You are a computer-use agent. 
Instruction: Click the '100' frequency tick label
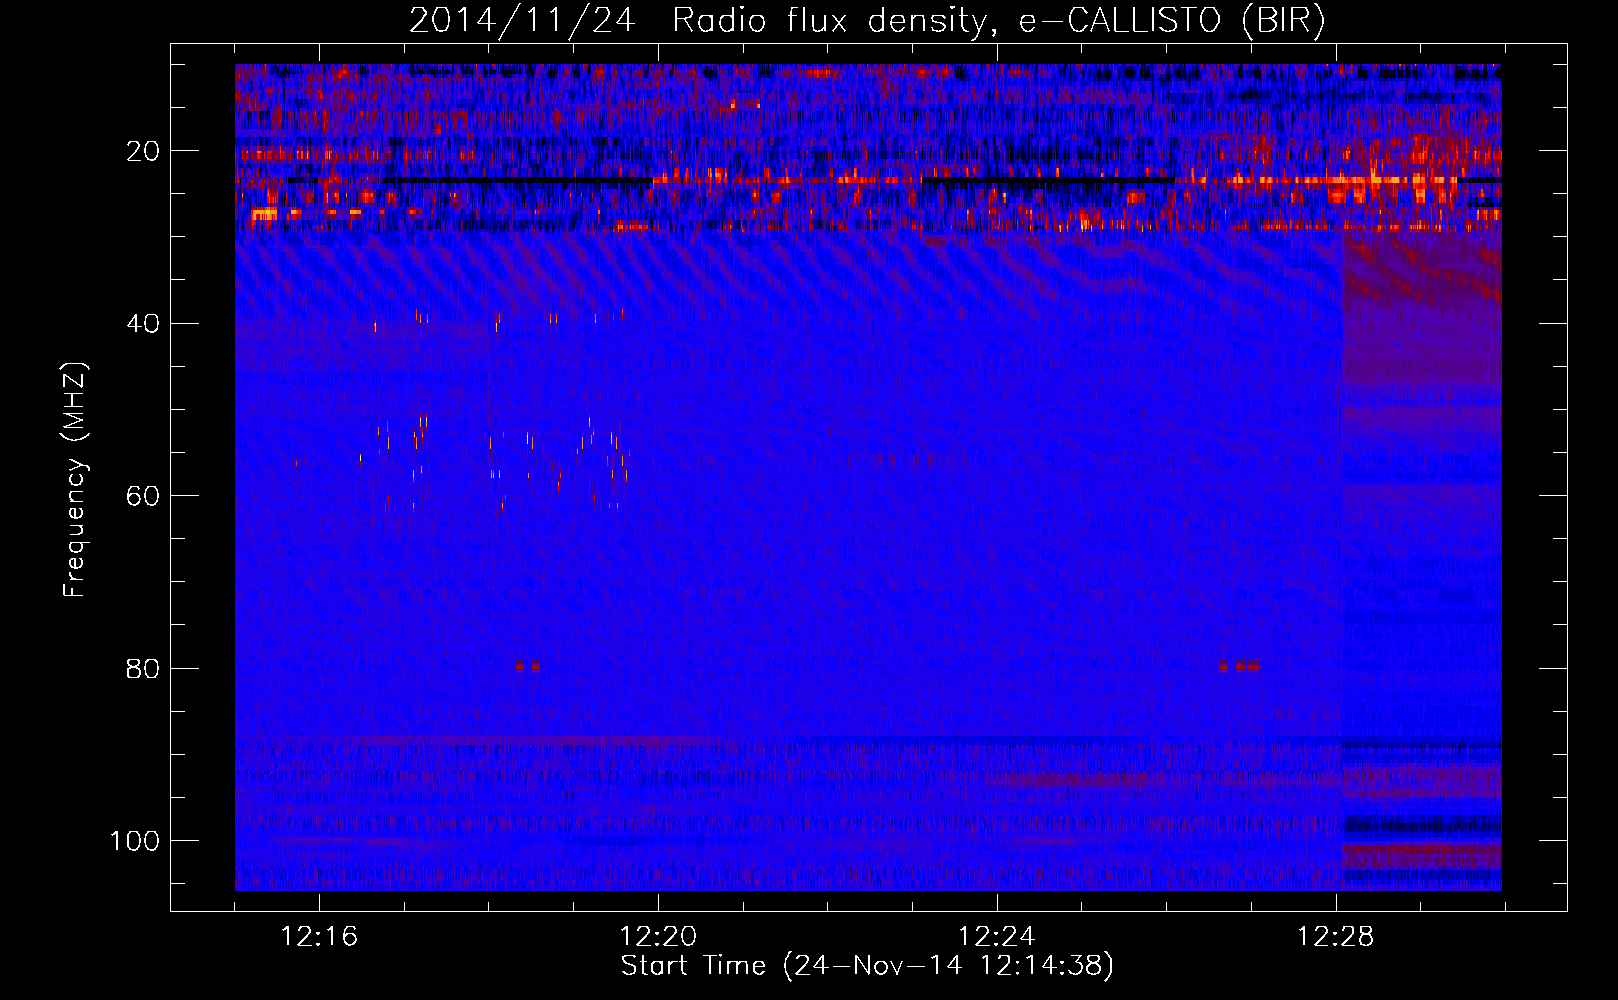point(135,841)
